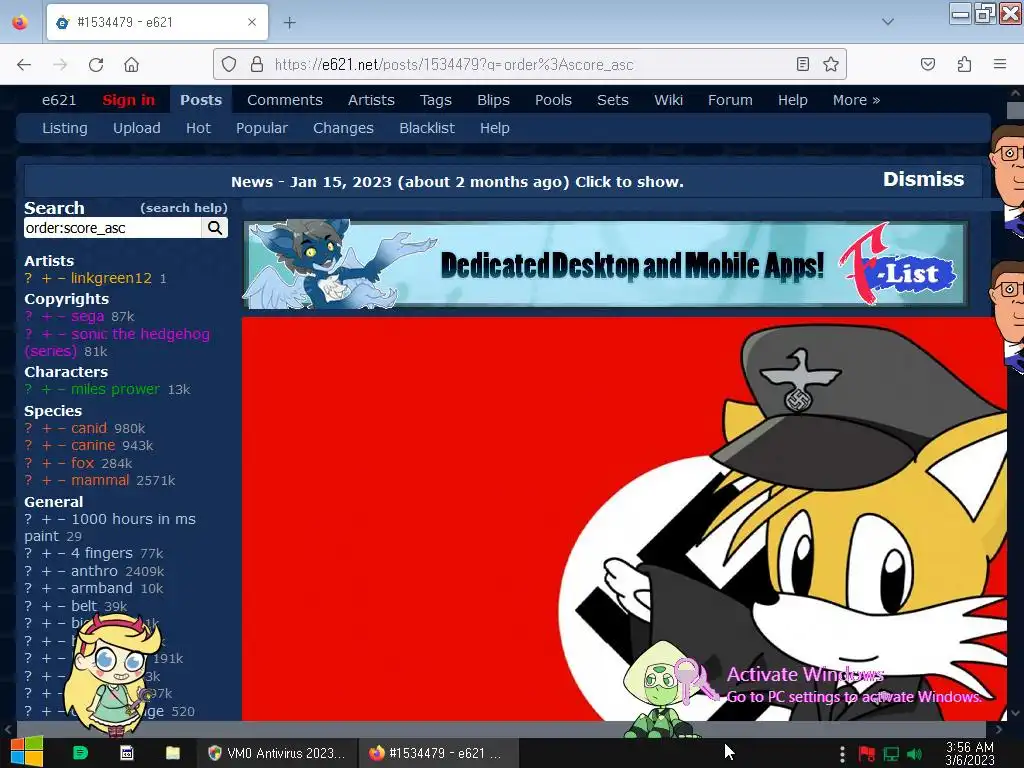Open the canid species tag
The width and height of the screenshot is (1024, 768).
[89, 428]
